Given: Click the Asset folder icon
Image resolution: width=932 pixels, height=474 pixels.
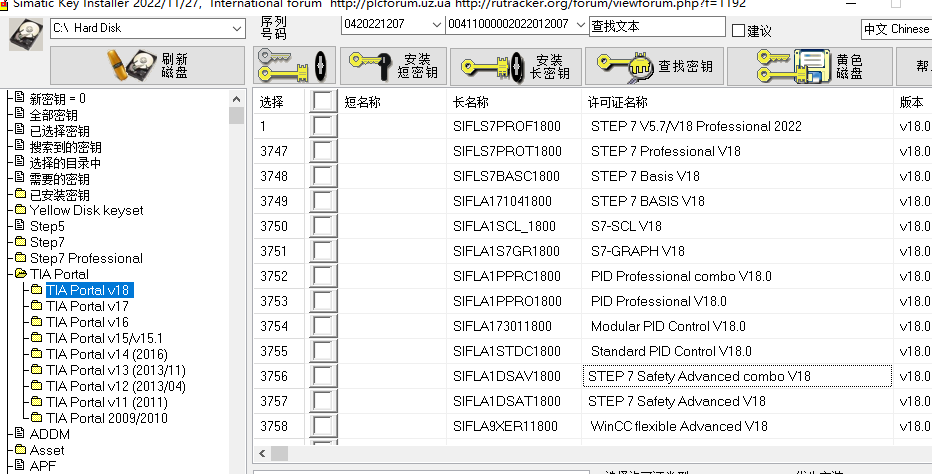Looking at the screenshot, I should 20,450.
